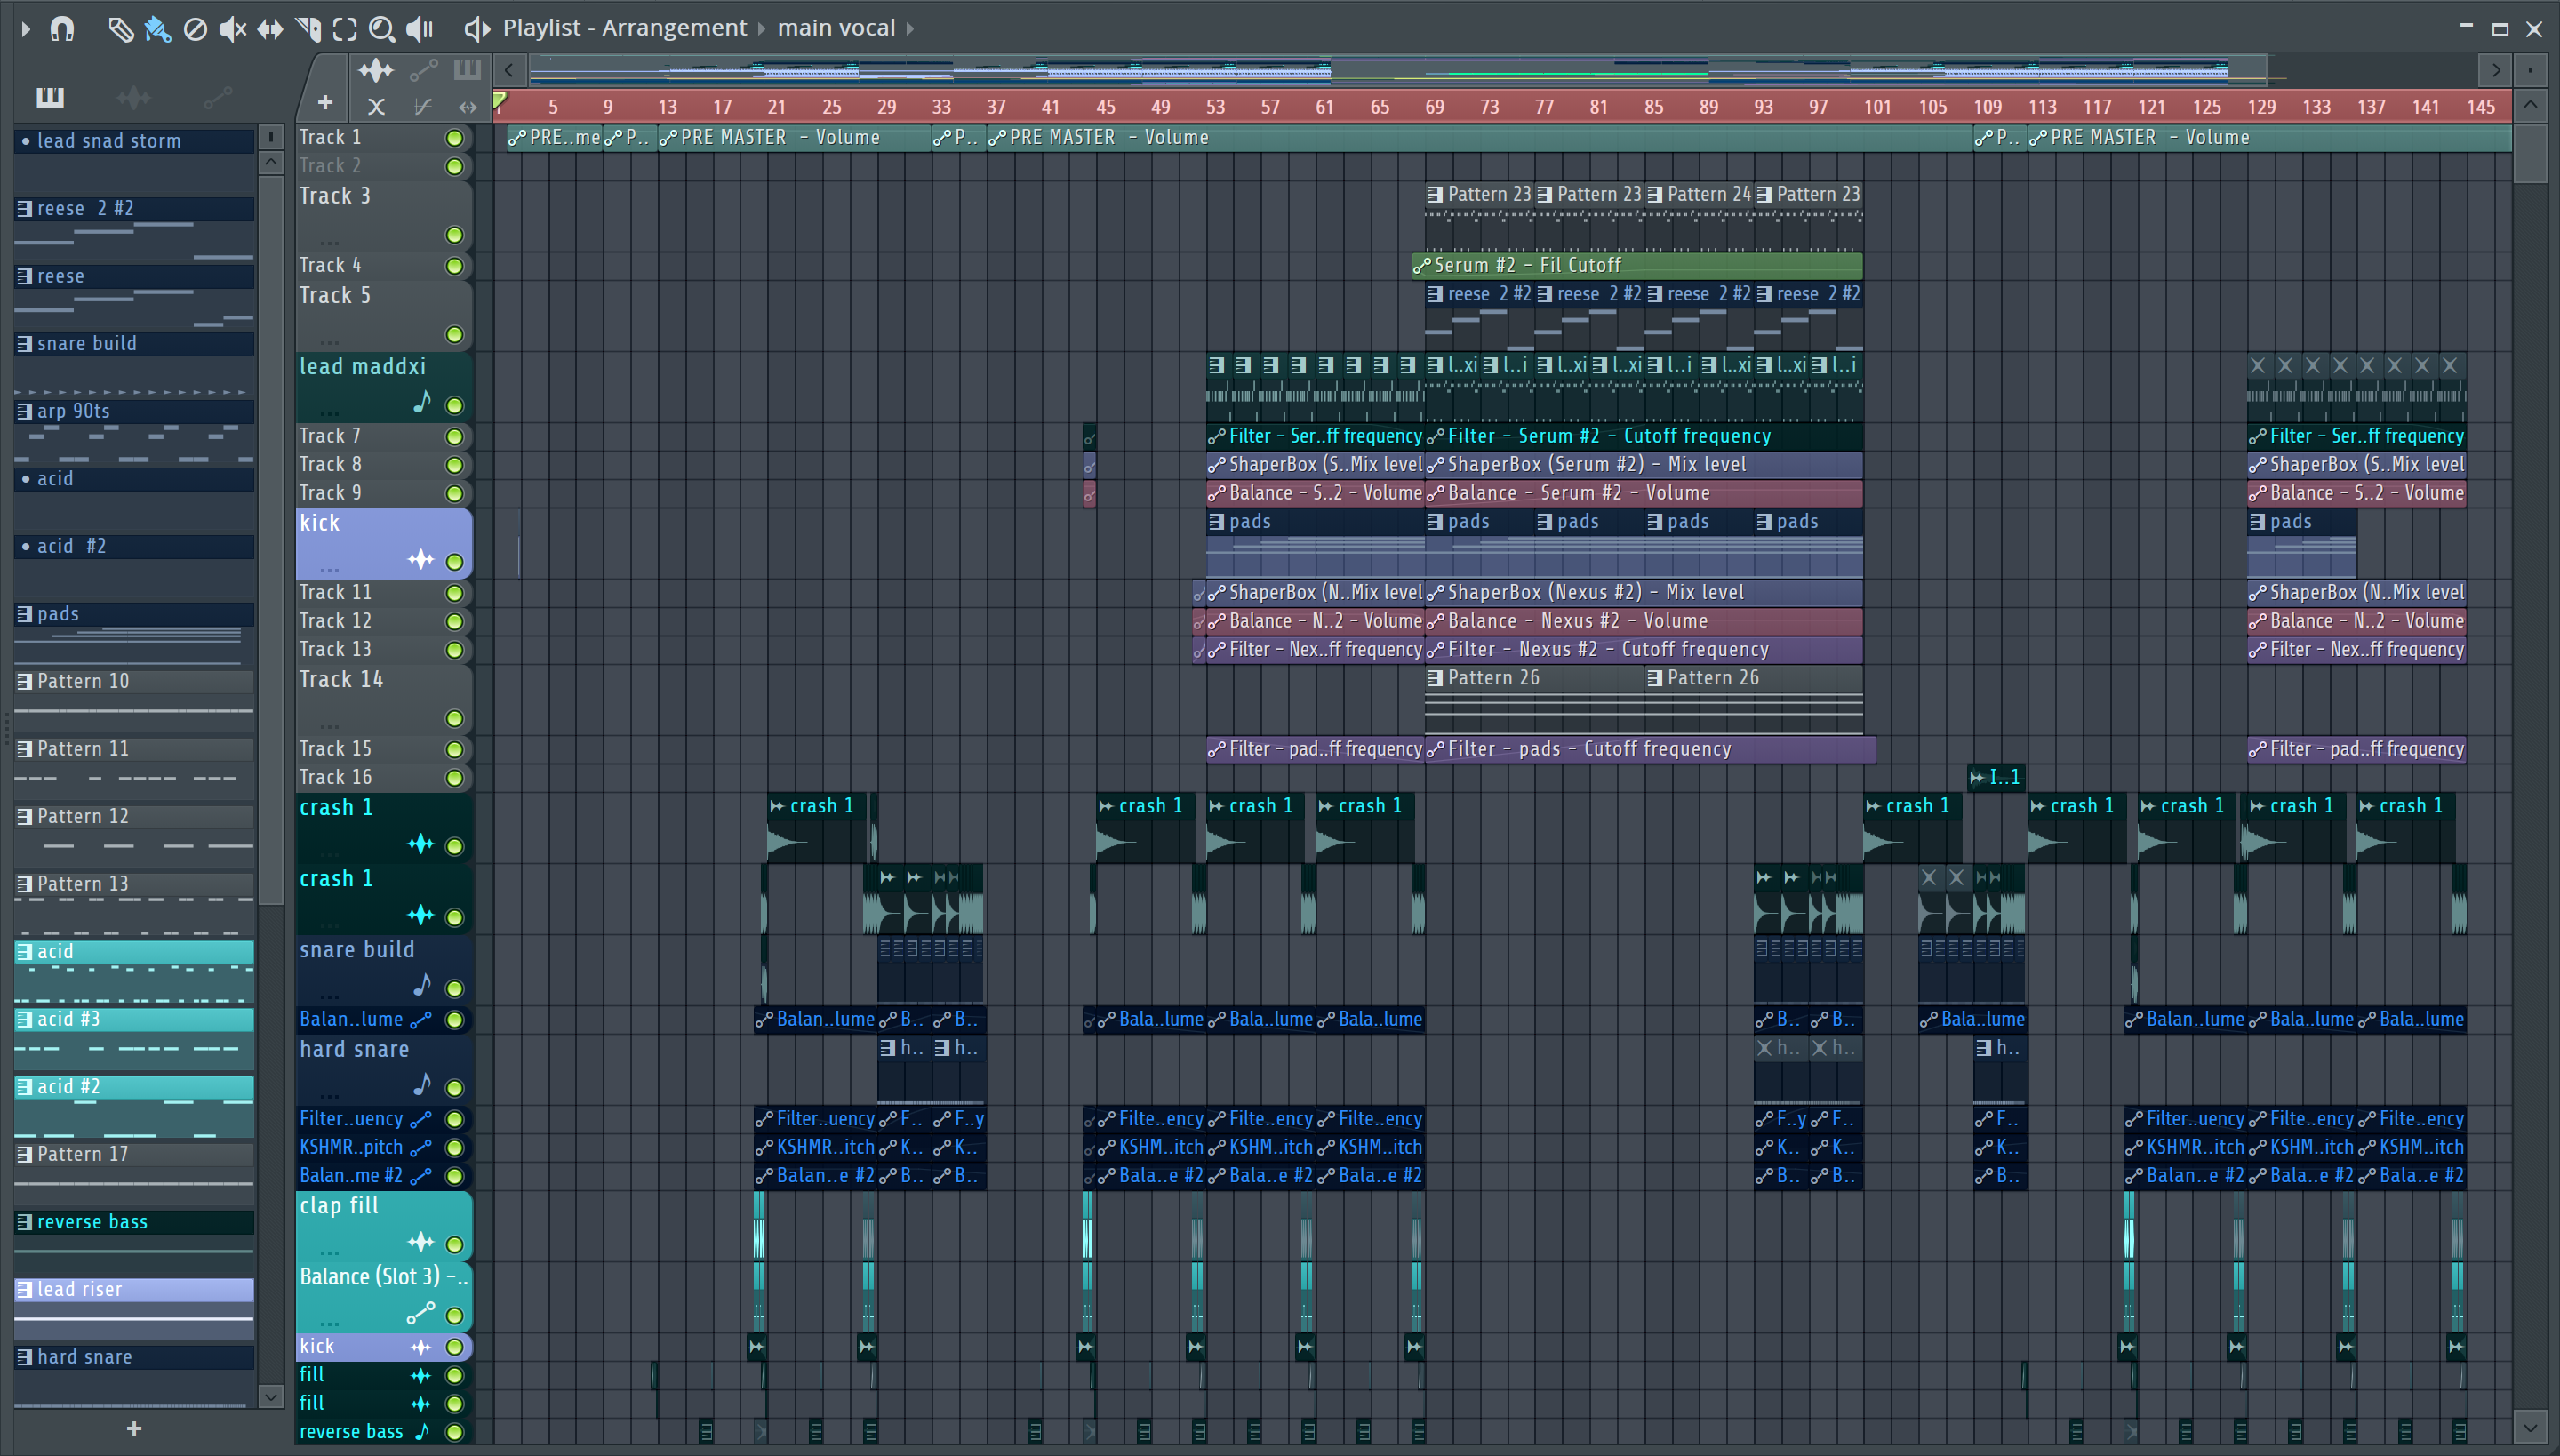The height and width of the screenshot is (1456, 2560).
Task: Click lead maddxi track note icon
Action: coord(422,402)
